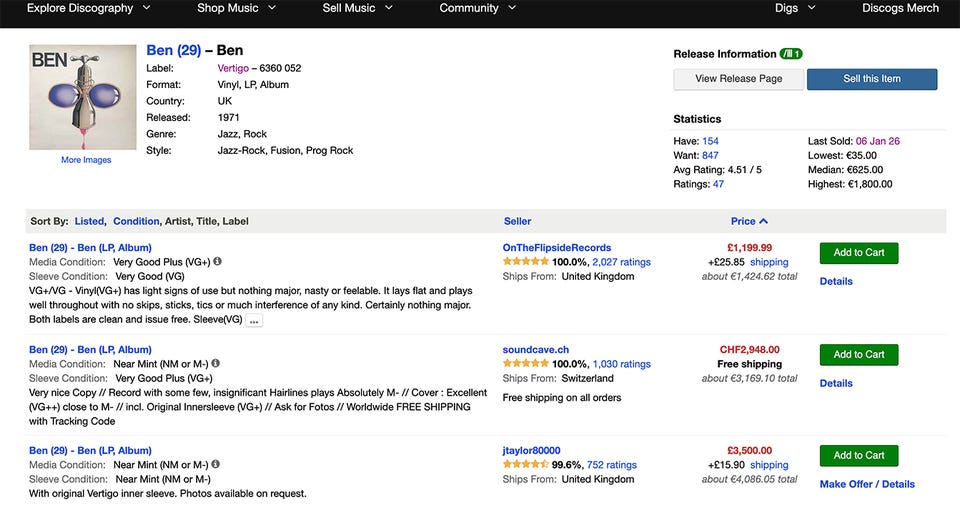The image size is (960, 523).
Task: Open the Sell Music menu
Action: coord(357,8)
